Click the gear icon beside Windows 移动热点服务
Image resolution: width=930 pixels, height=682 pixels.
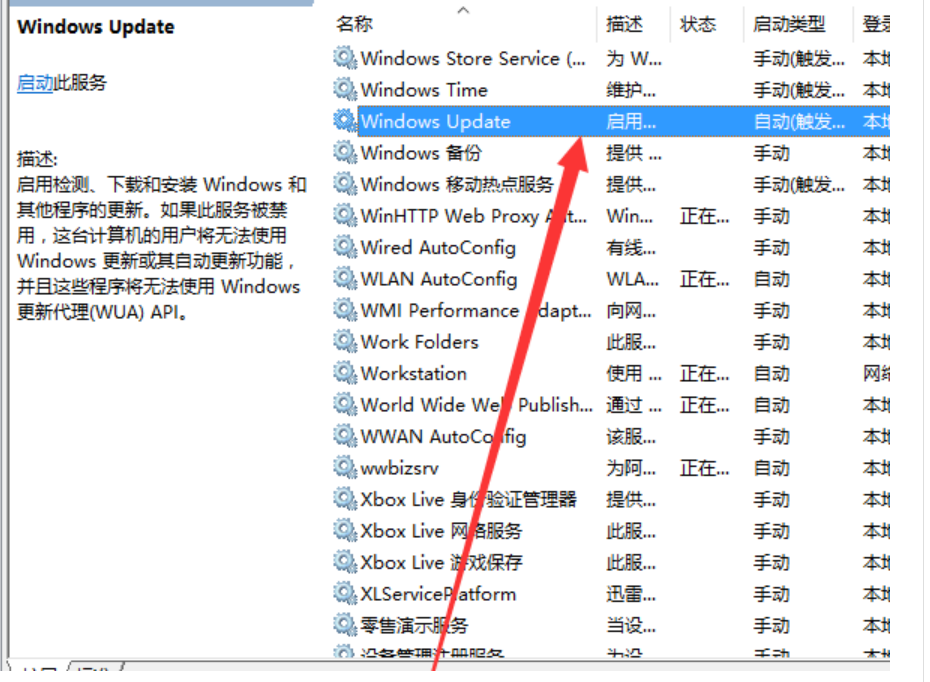coord(345,183)
